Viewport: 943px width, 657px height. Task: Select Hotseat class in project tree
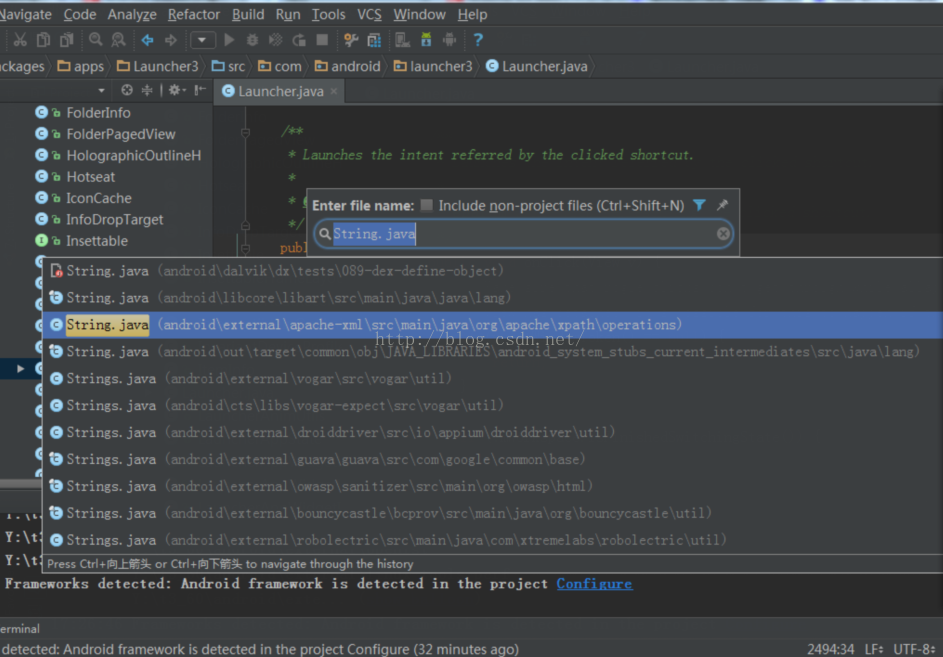click(x=90, y=177)
